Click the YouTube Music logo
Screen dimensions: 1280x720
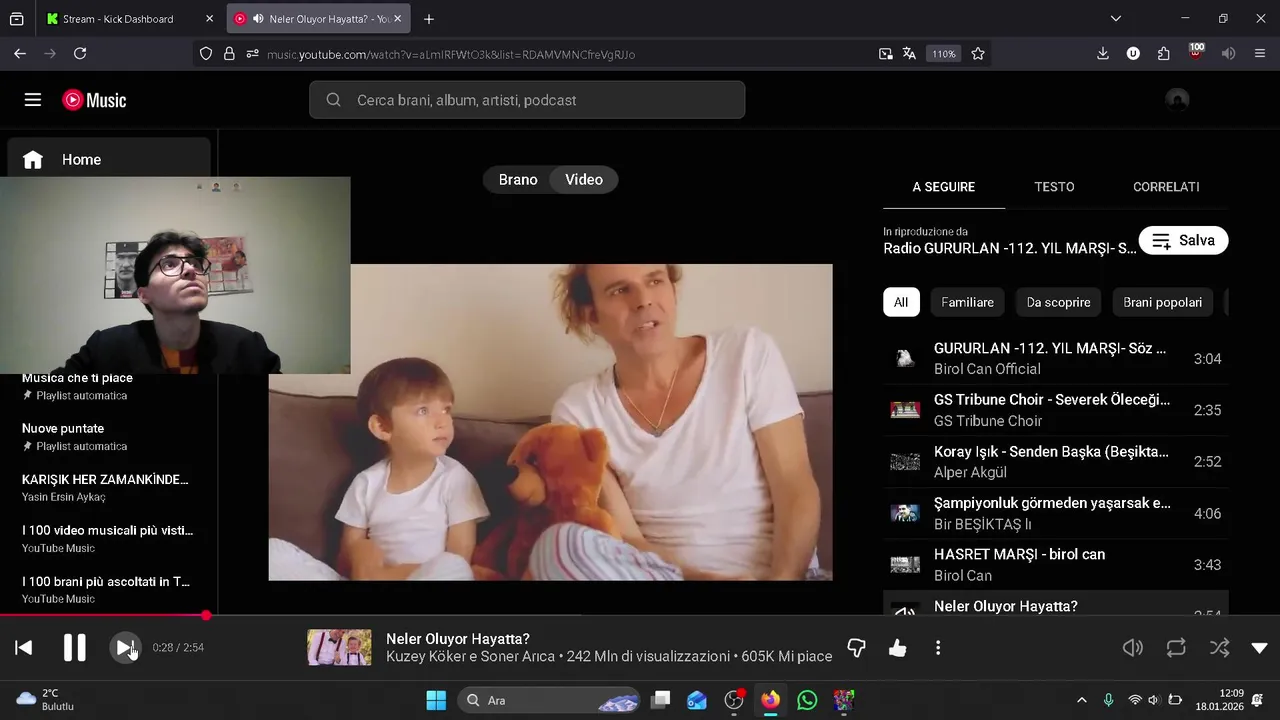tap(94, 100)
